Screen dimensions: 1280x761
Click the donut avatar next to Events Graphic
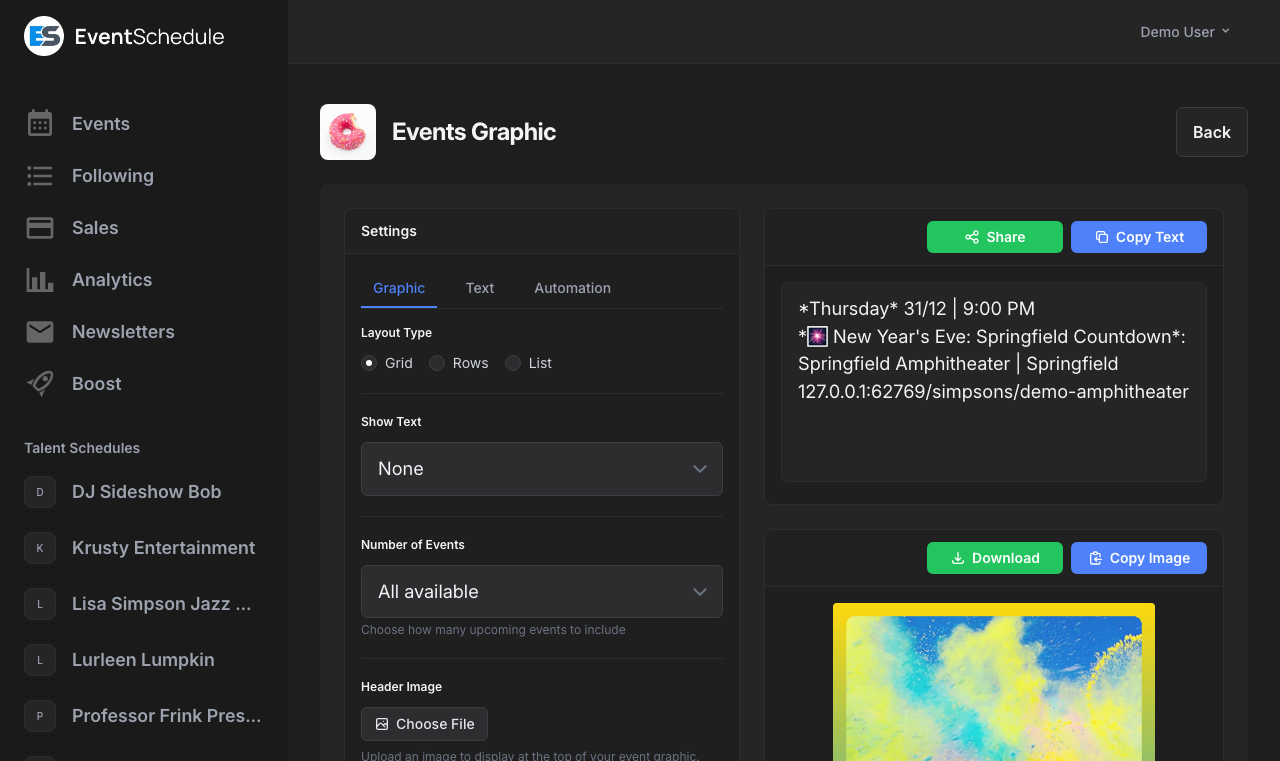tap(347, 131)
